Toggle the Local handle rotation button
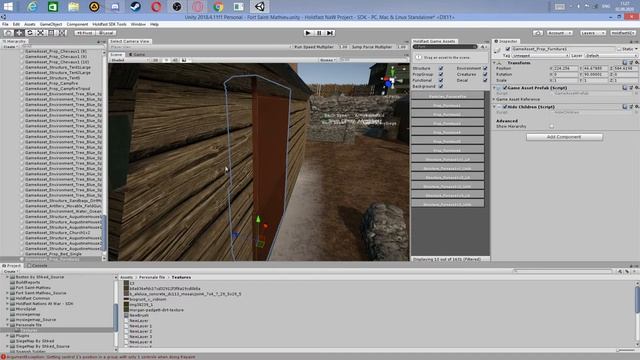This screenshot has width=640, height=360. pyautogui.click(x=106, y=33)
